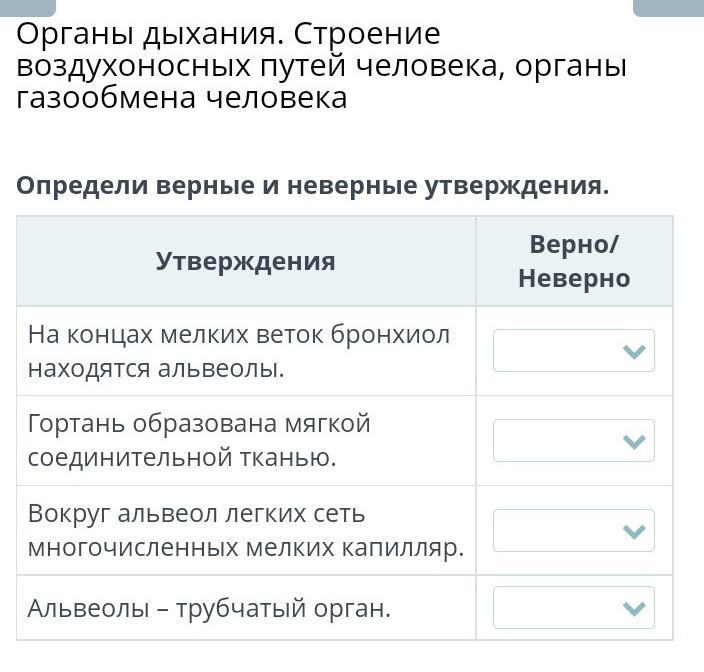Expand the dropdown for 'Альвеолы – трубчатый орган'
This screenshot has height=672, width=704.
click(573, 608)
